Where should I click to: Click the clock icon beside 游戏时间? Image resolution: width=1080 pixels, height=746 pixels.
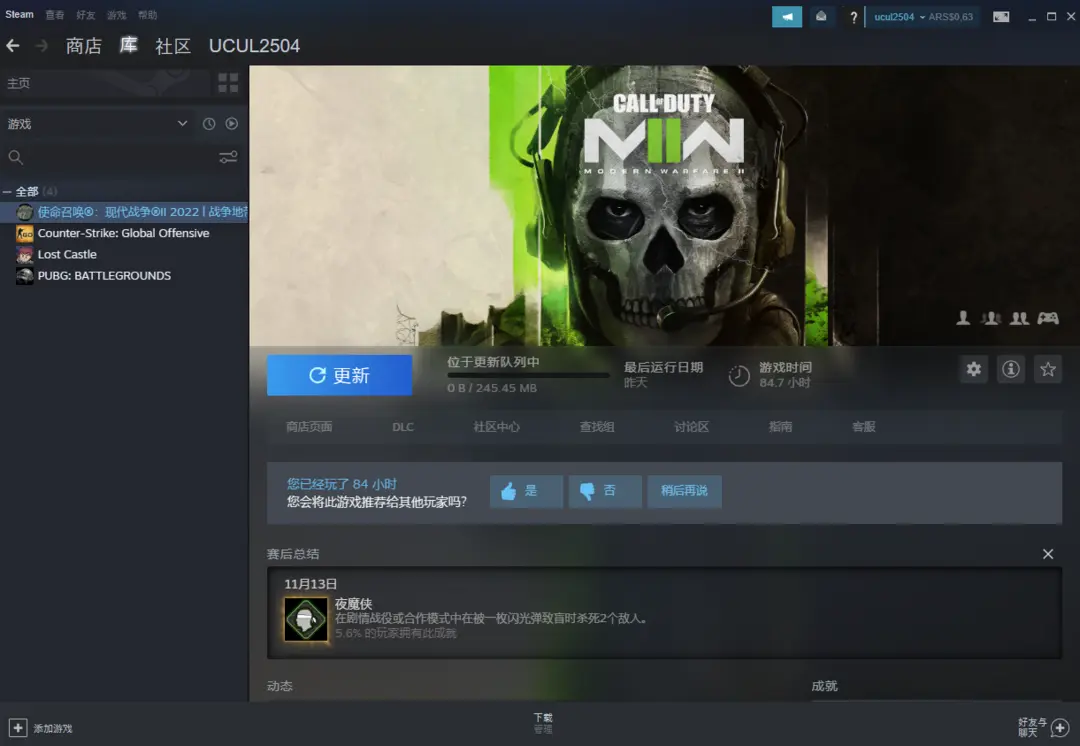coord(739,375)
